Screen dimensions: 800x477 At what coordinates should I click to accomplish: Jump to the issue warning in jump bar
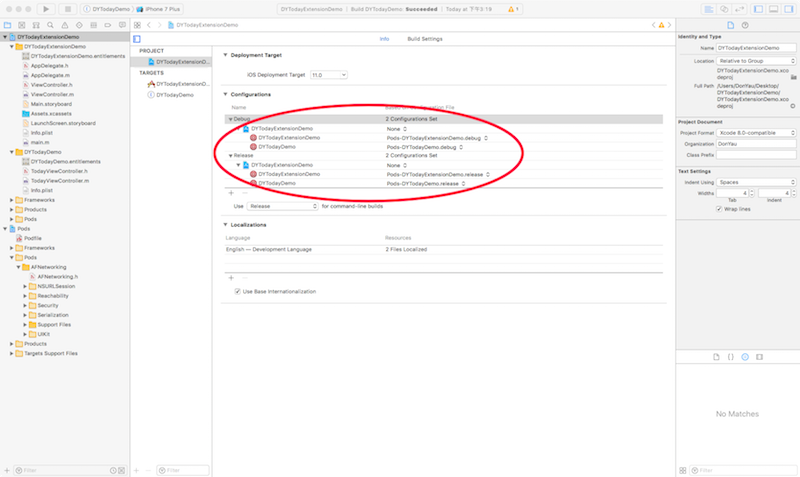pos(661,25)
